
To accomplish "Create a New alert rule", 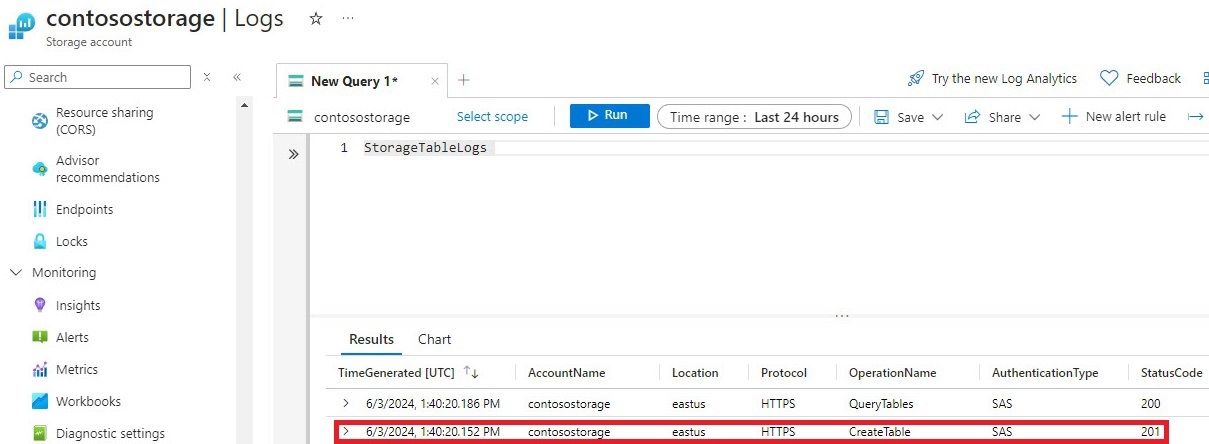I will 1113,117.
